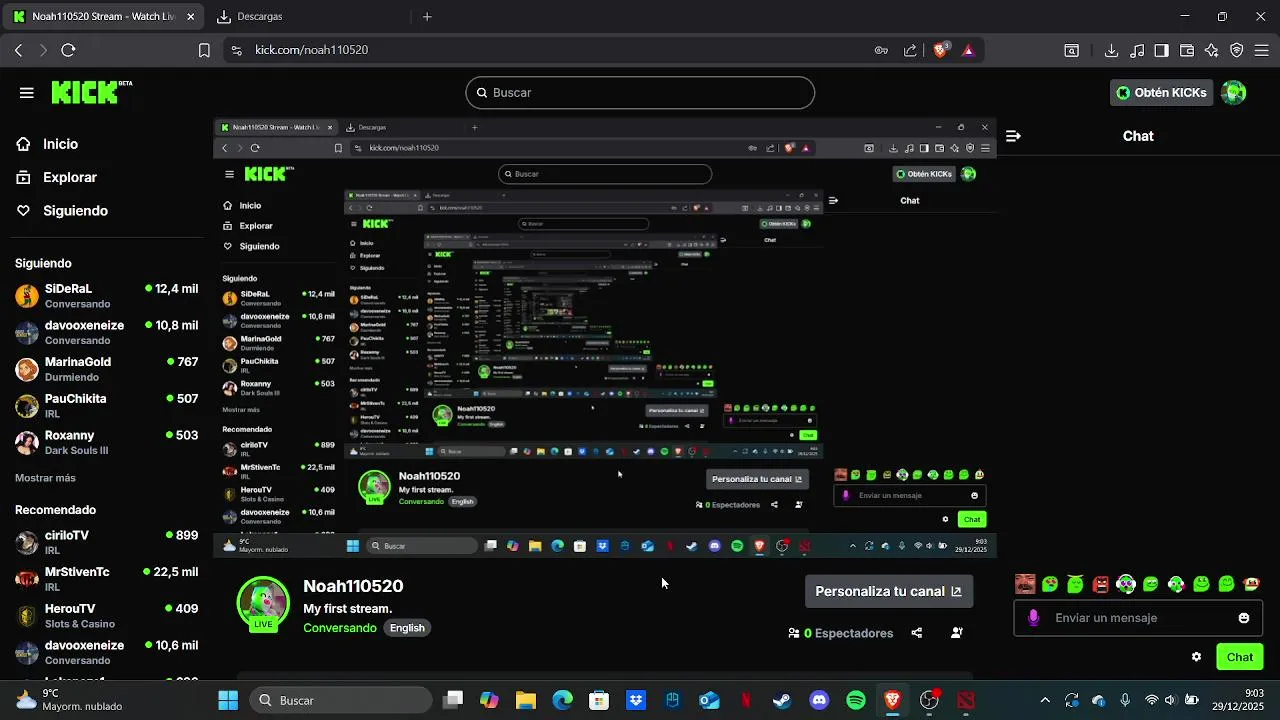Focus the Buscar search field
The width and height of the screenshot is (1280, 720).
640,93
